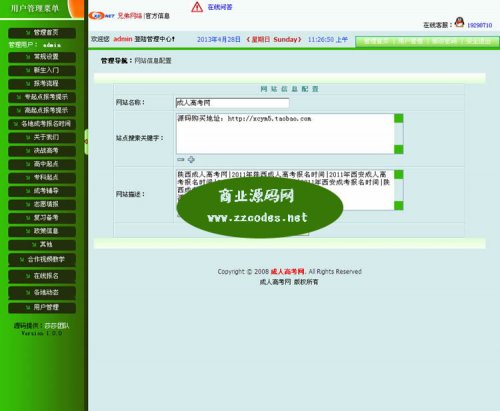Click the arrow icon beside 在线报名
The image size is (500, 411).
point(28,276)
